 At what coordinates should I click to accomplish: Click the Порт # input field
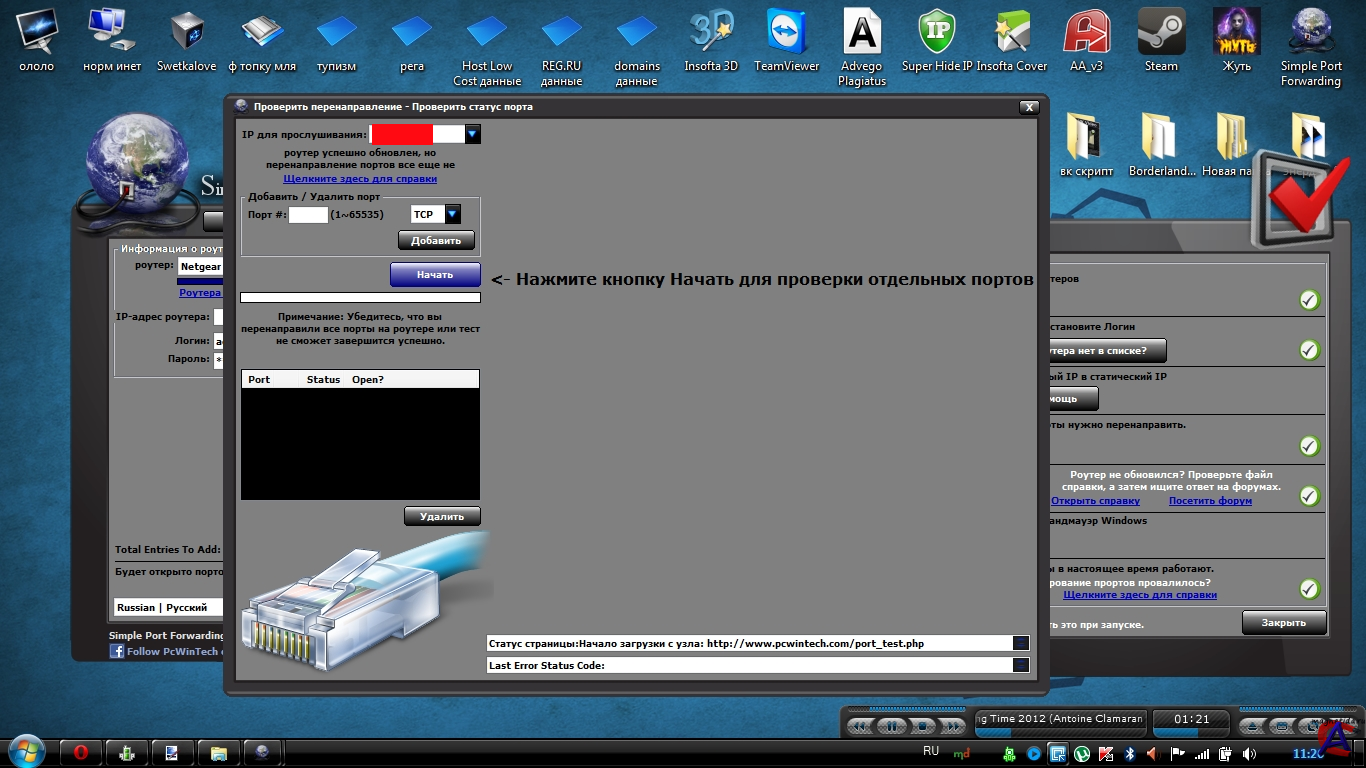(x=308, y=215)
